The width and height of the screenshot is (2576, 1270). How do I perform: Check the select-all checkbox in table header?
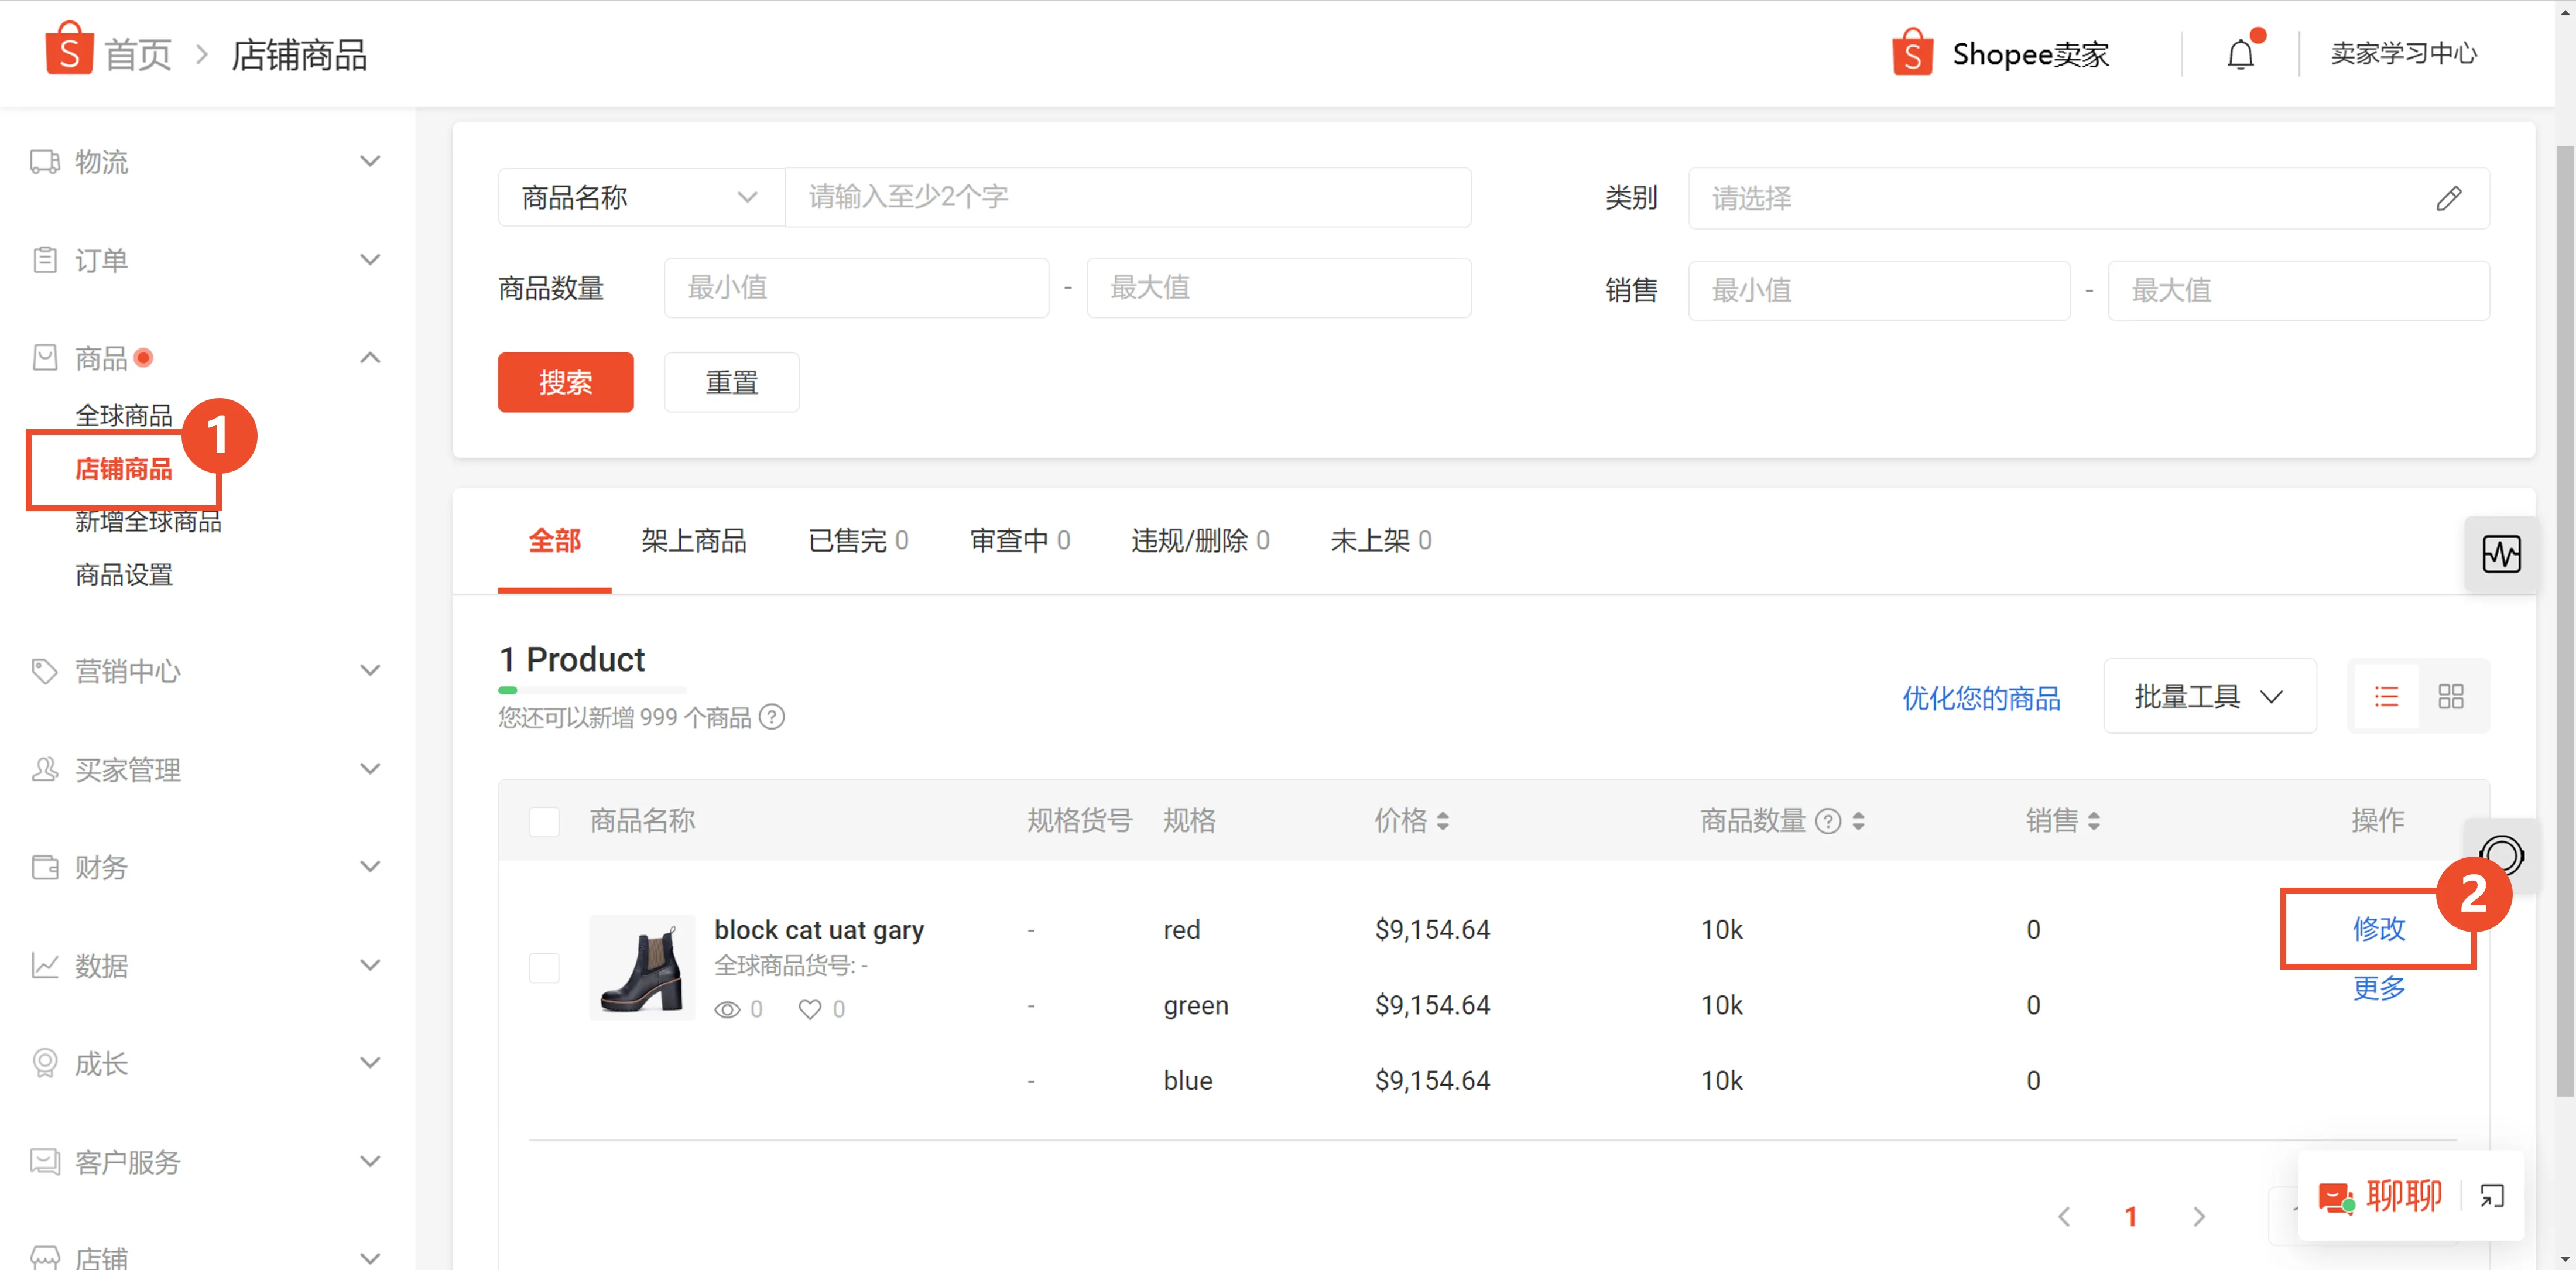(544, 821)
